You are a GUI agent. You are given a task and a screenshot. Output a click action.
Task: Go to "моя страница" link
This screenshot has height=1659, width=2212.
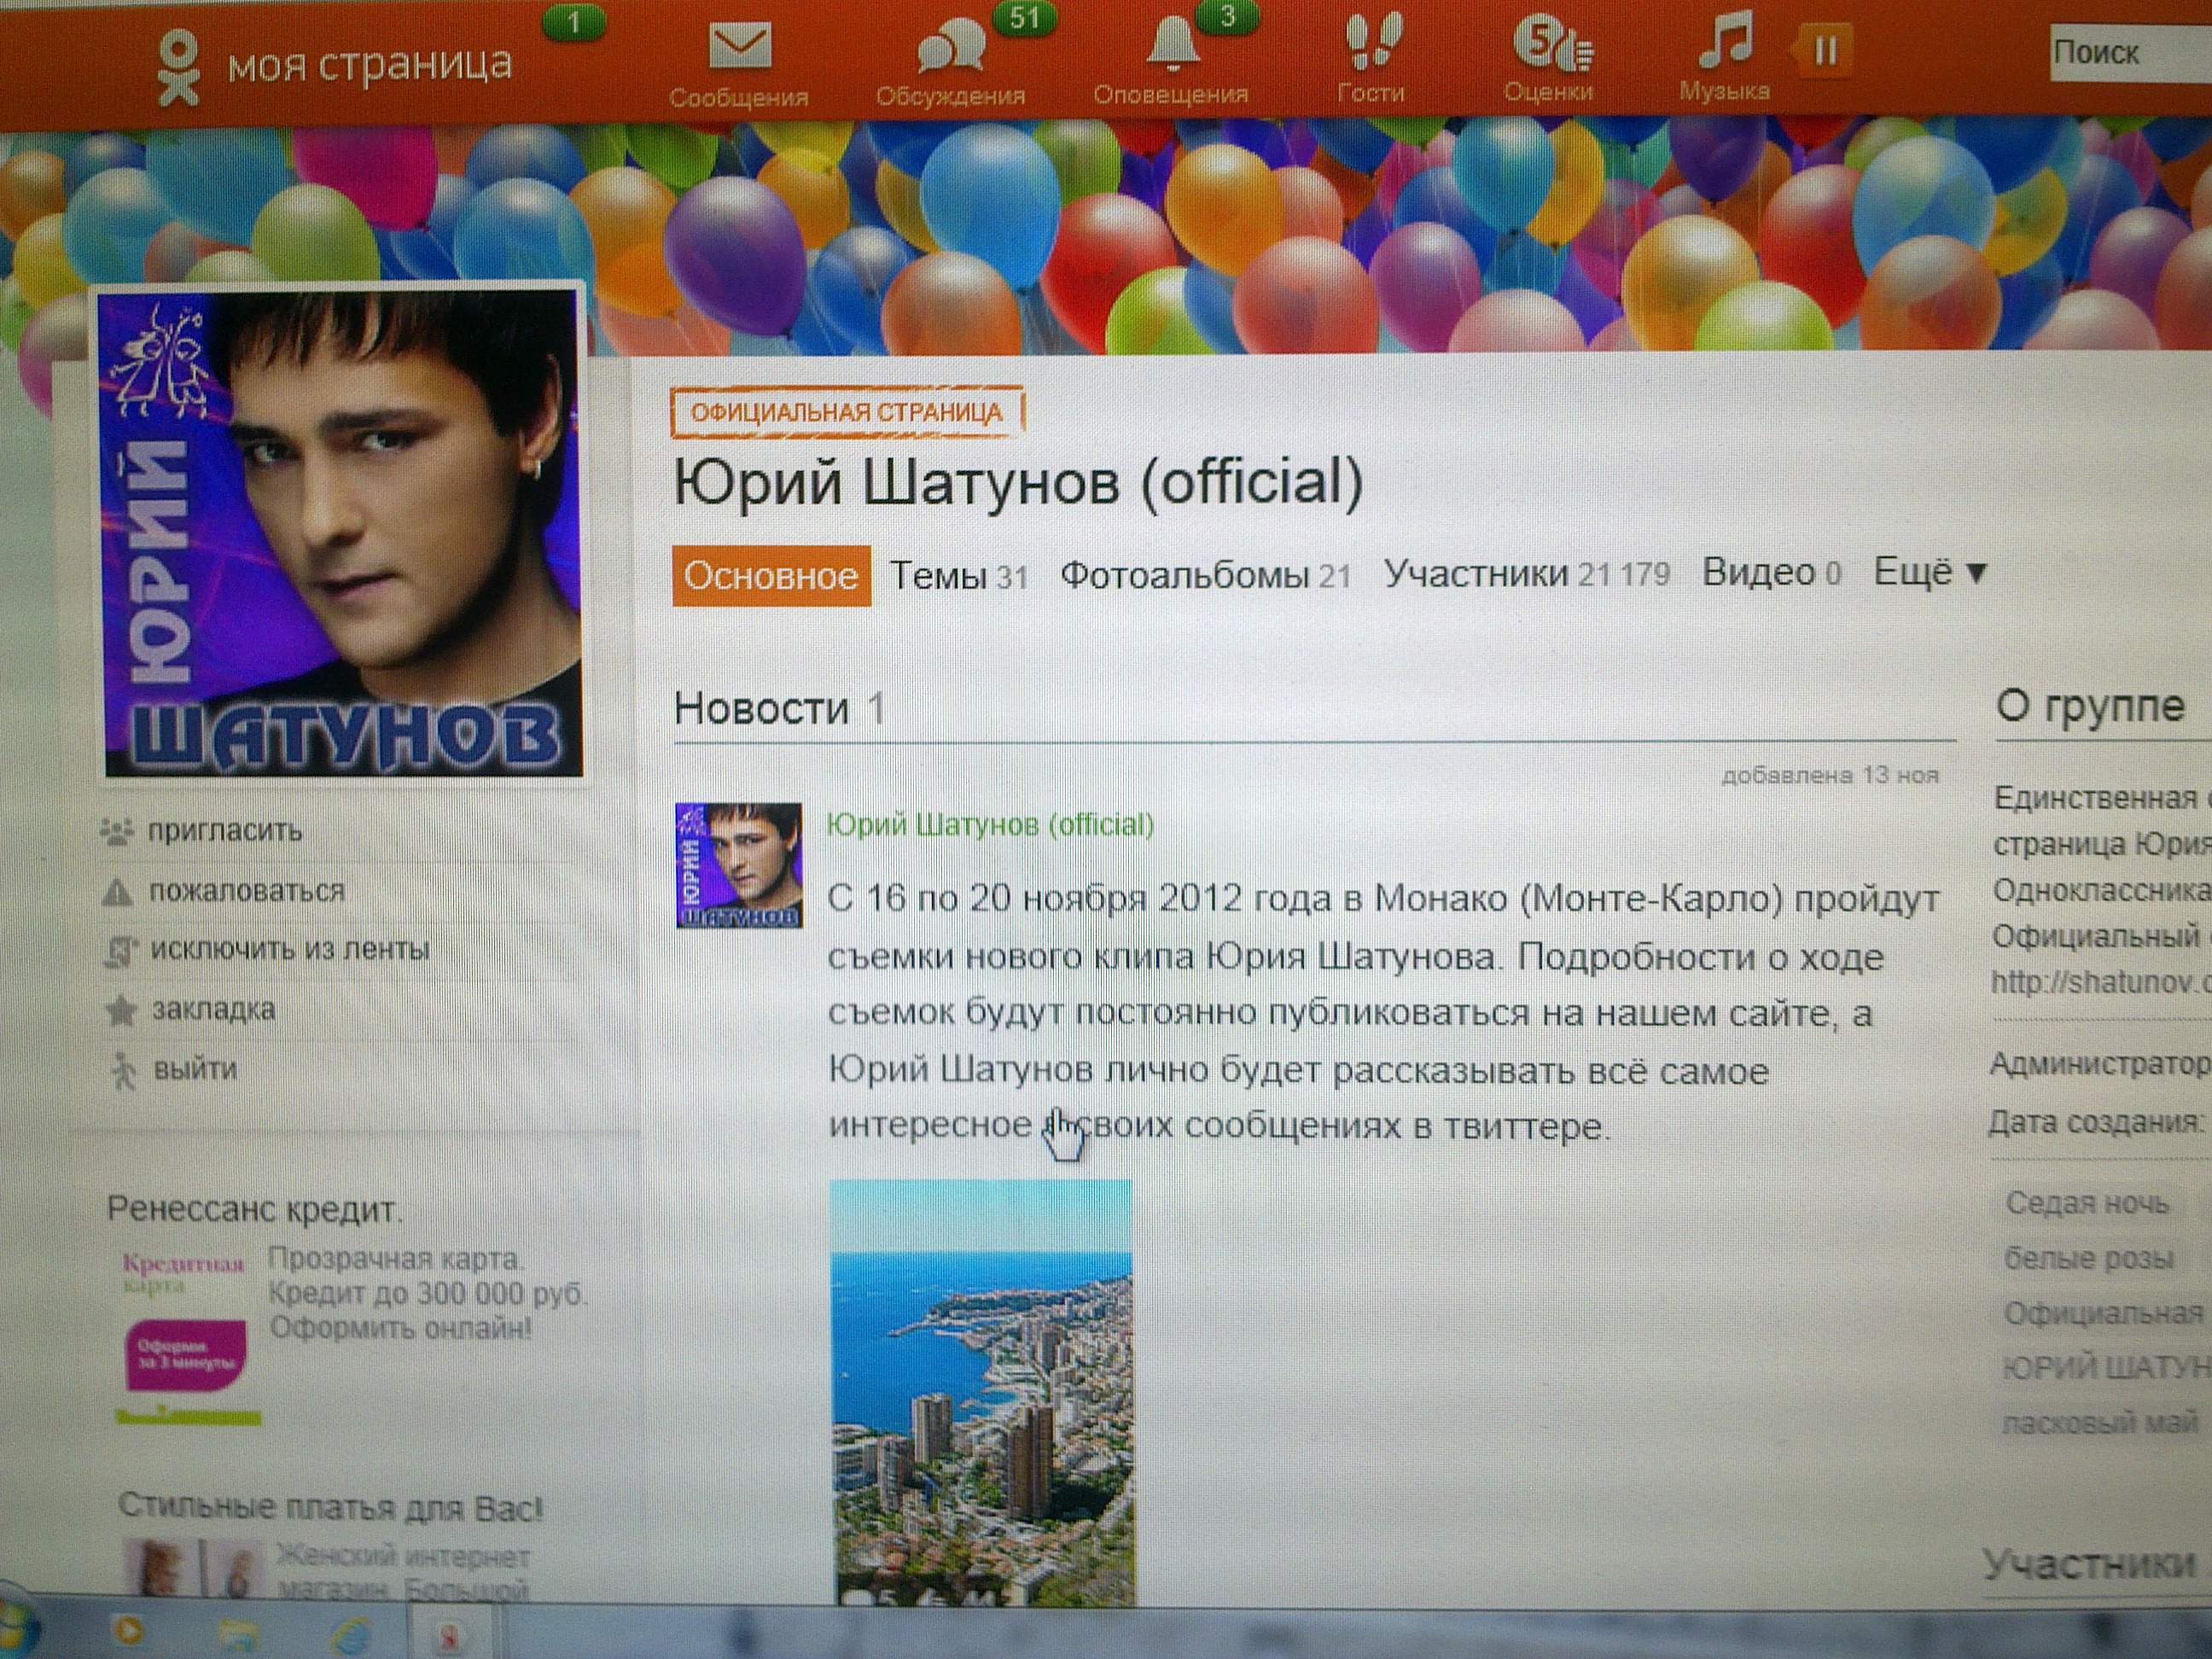tap(370, 66)
